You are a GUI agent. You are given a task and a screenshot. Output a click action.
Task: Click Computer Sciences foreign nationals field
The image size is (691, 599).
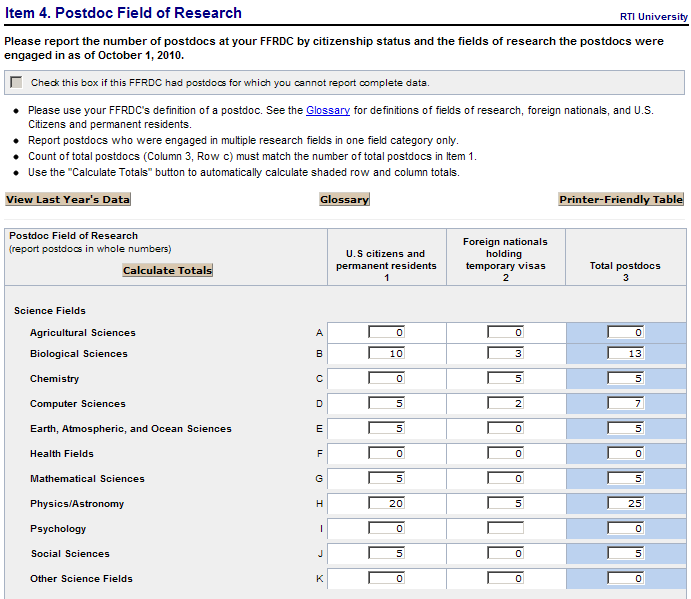click(x=506, y=404)
